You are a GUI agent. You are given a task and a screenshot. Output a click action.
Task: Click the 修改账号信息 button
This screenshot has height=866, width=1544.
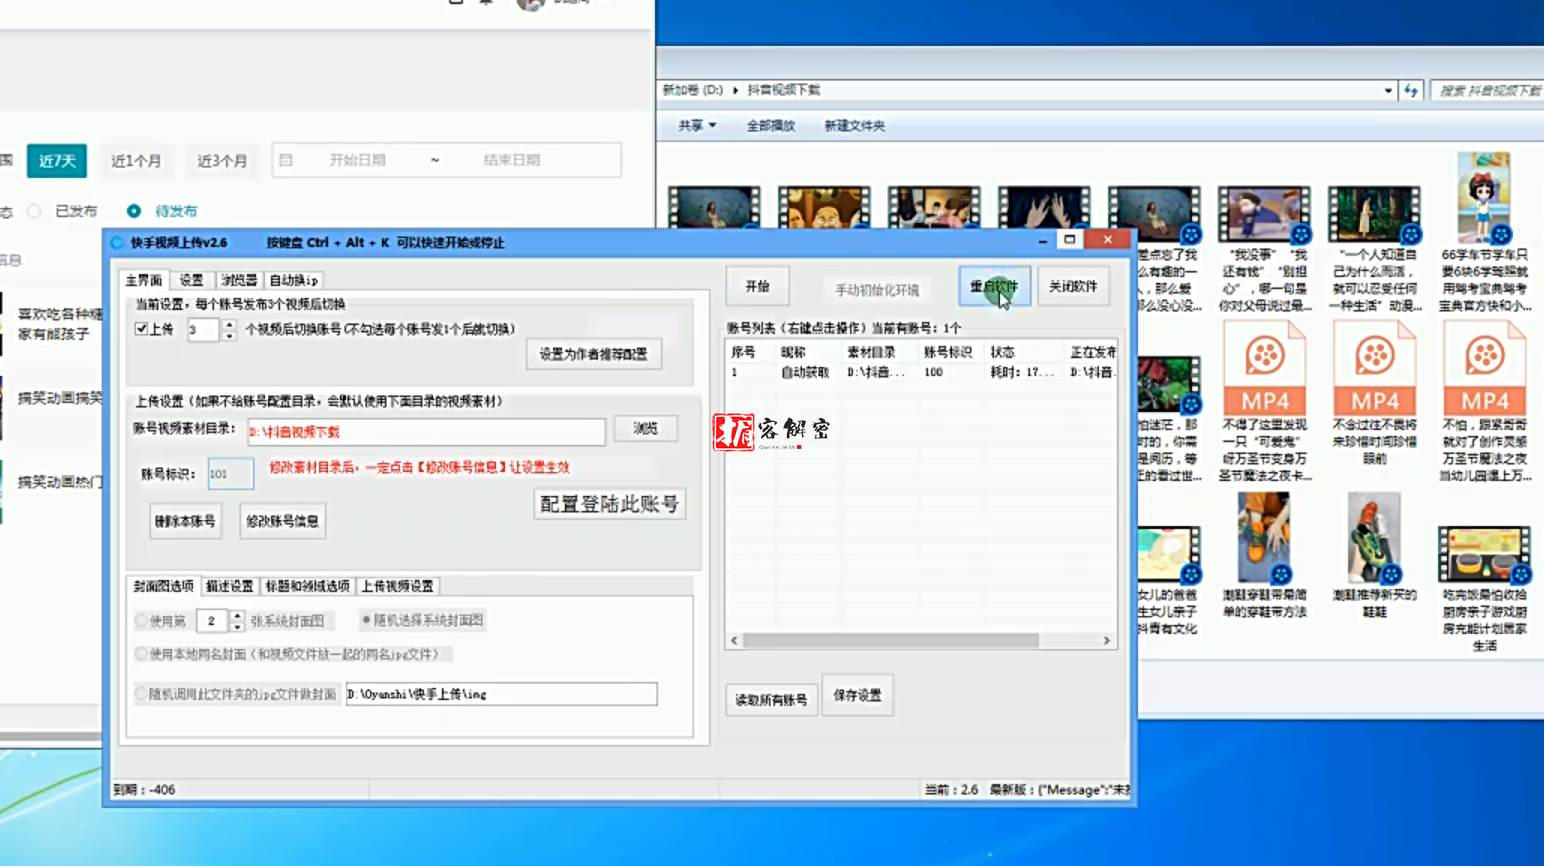click(x=283, y=521)
